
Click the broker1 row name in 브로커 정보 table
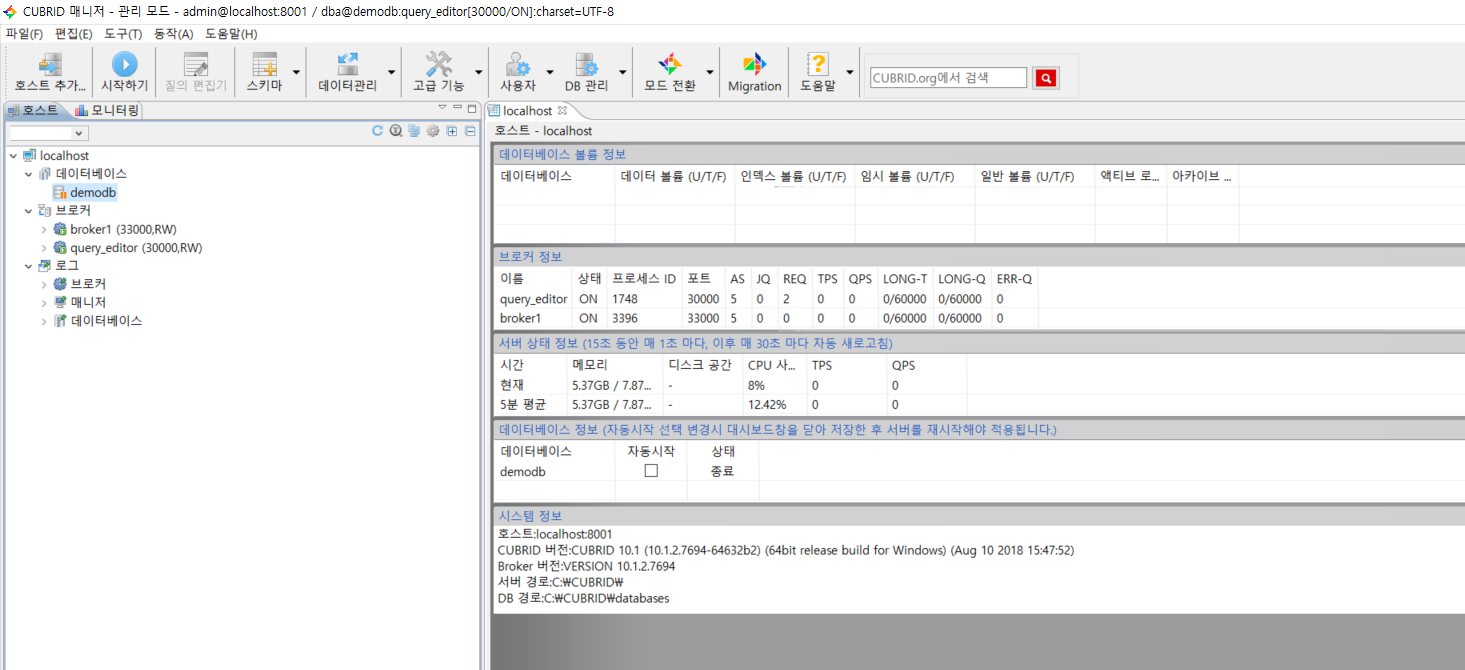pos(519,318)
